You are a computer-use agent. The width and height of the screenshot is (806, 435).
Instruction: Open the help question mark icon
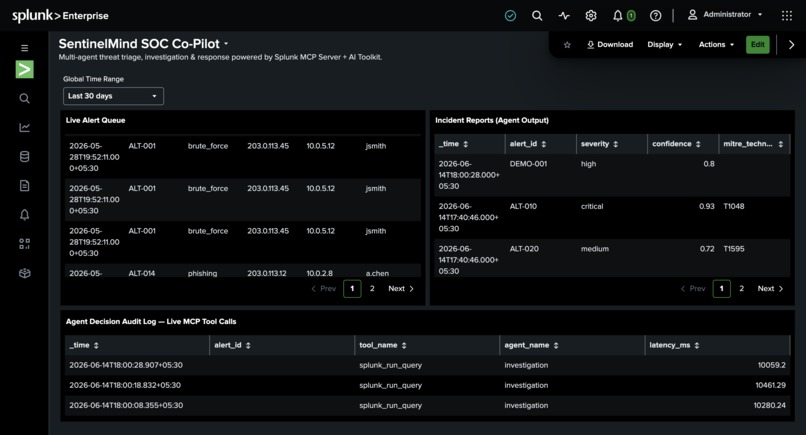pyautogui.click(x=655, y=16)
